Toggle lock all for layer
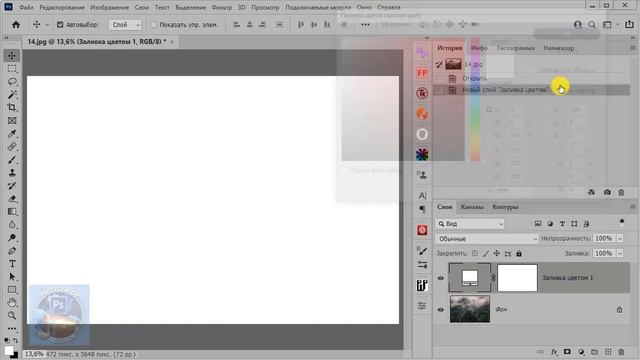This screenshot has width=640, height=360. (x=519, y=253)
